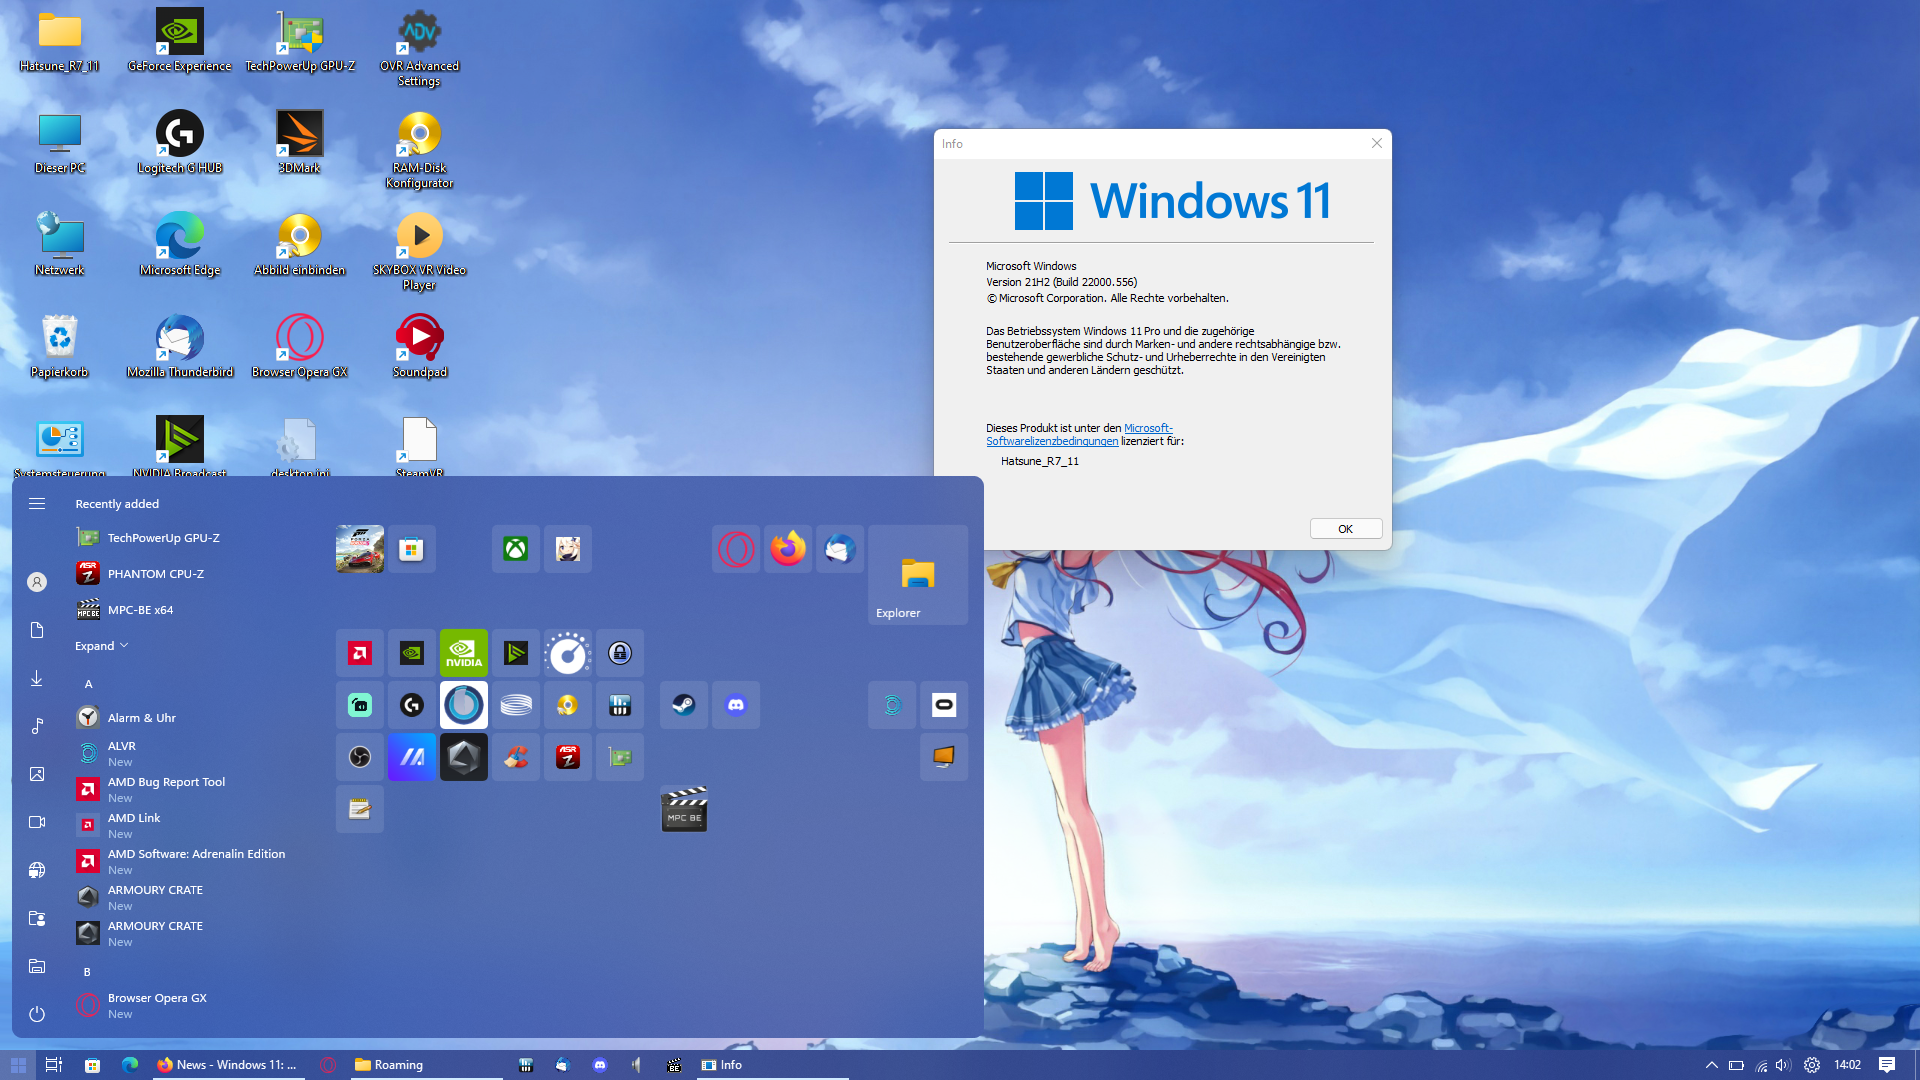The width and height of the screenshot is (1920, 1080).
Task: Click the Power icon in Start sidebar
Action: [37, 1013]
